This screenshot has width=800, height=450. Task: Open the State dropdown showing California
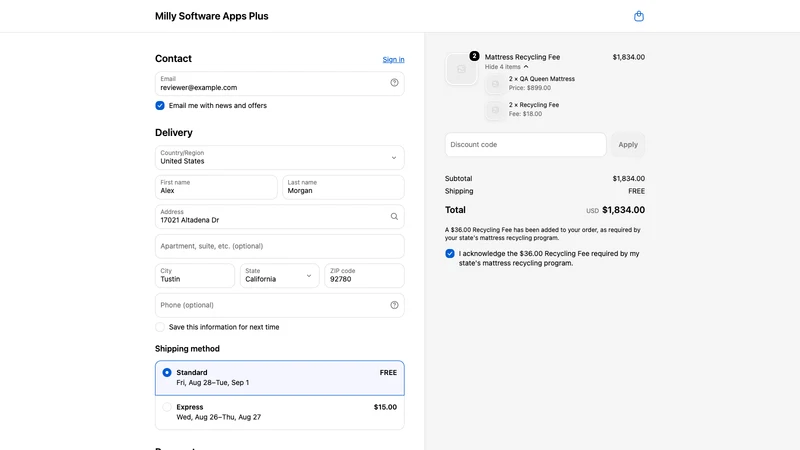(x=280, y=276)
